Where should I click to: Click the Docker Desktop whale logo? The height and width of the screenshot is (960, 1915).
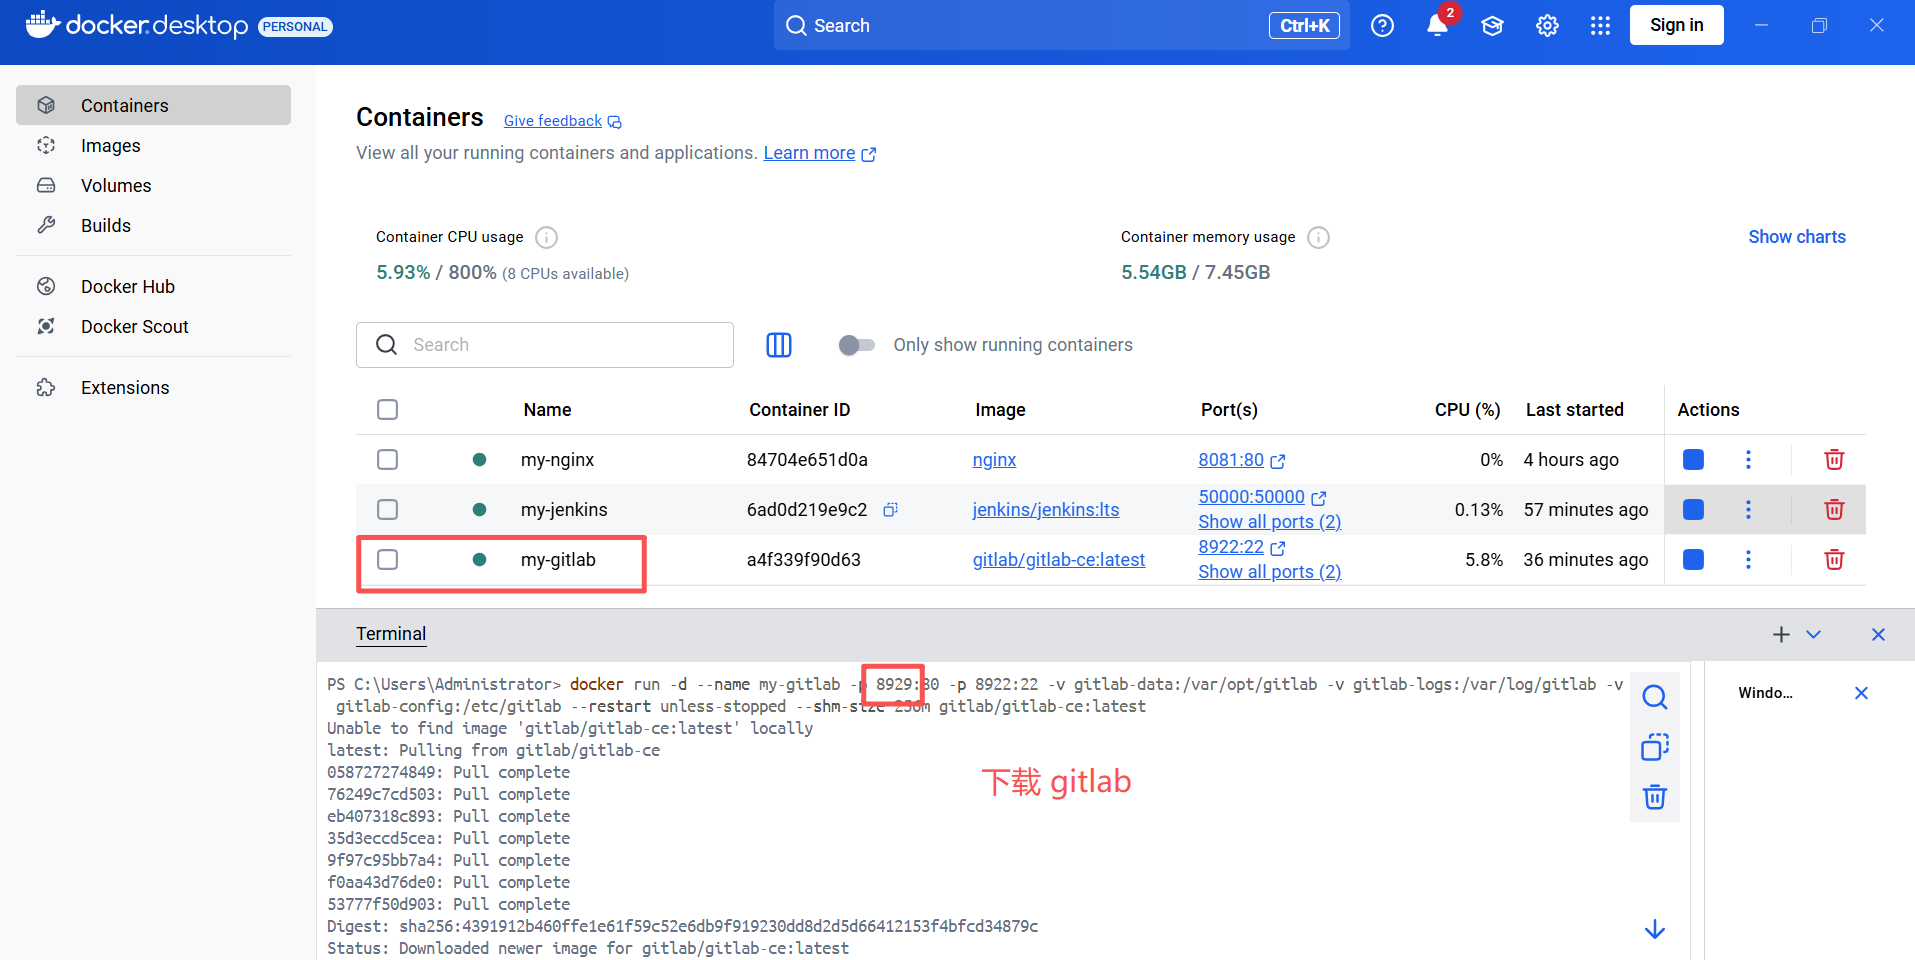pyautogui.click(x=43, y=24)
